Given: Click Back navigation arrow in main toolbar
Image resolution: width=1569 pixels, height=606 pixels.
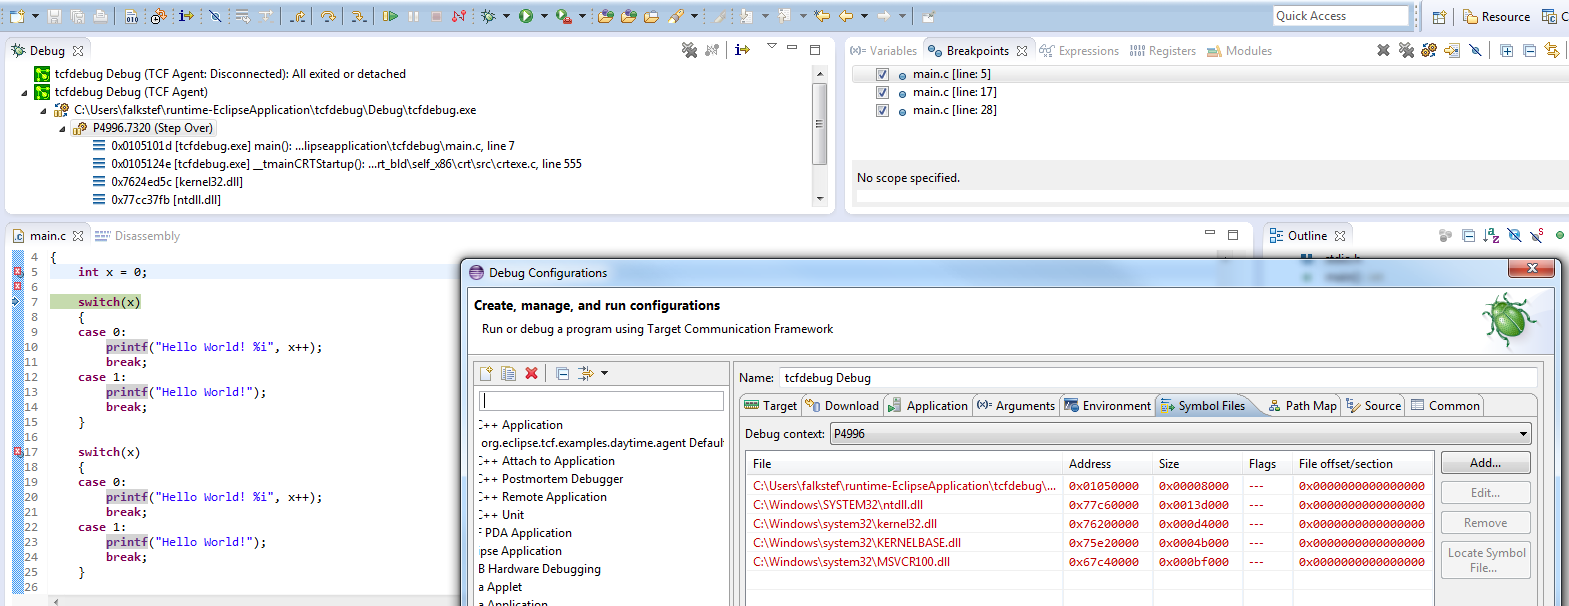Looking at the screenshot, I should (x=846, y=16).
